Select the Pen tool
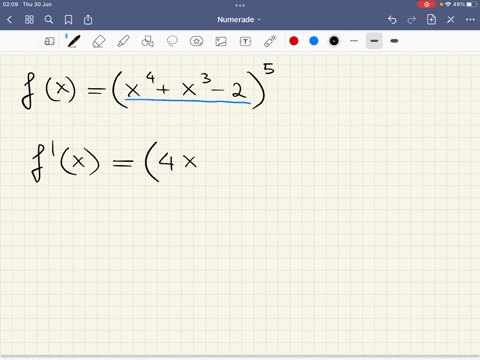Image resolution: width=480 pixels, height=360 pixels. click(73, 41)
